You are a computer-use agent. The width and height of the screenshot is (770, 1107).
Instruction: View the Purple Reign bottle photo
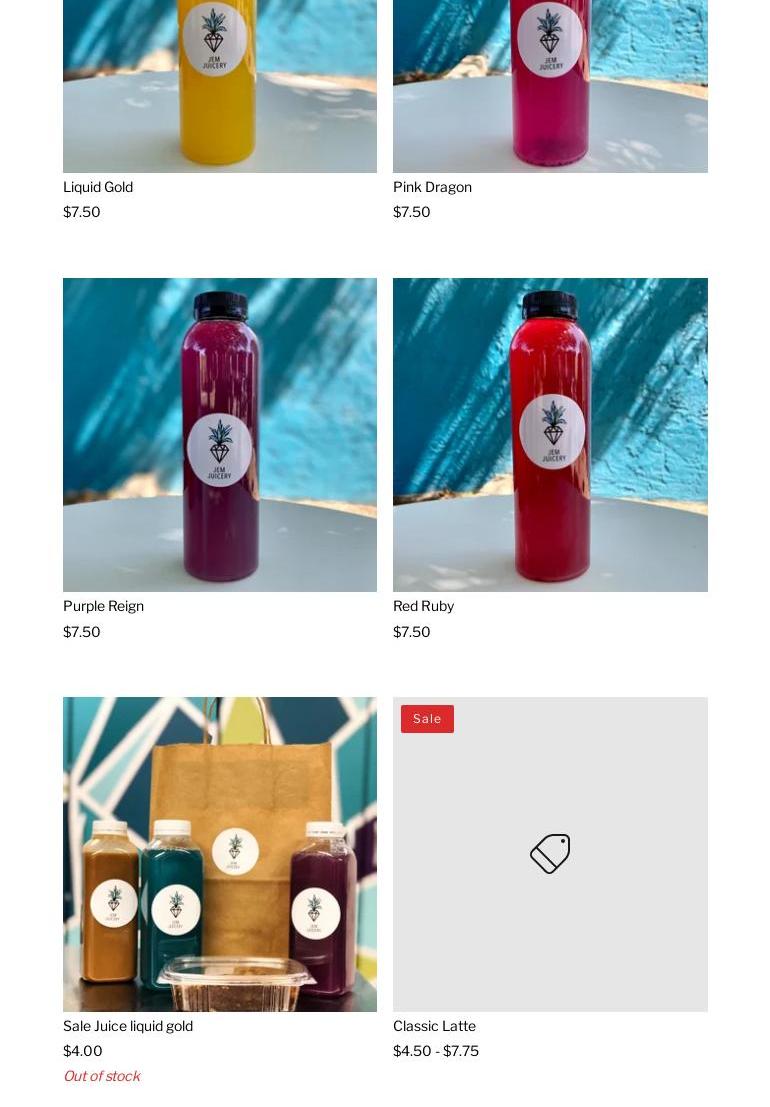(219, 435)
